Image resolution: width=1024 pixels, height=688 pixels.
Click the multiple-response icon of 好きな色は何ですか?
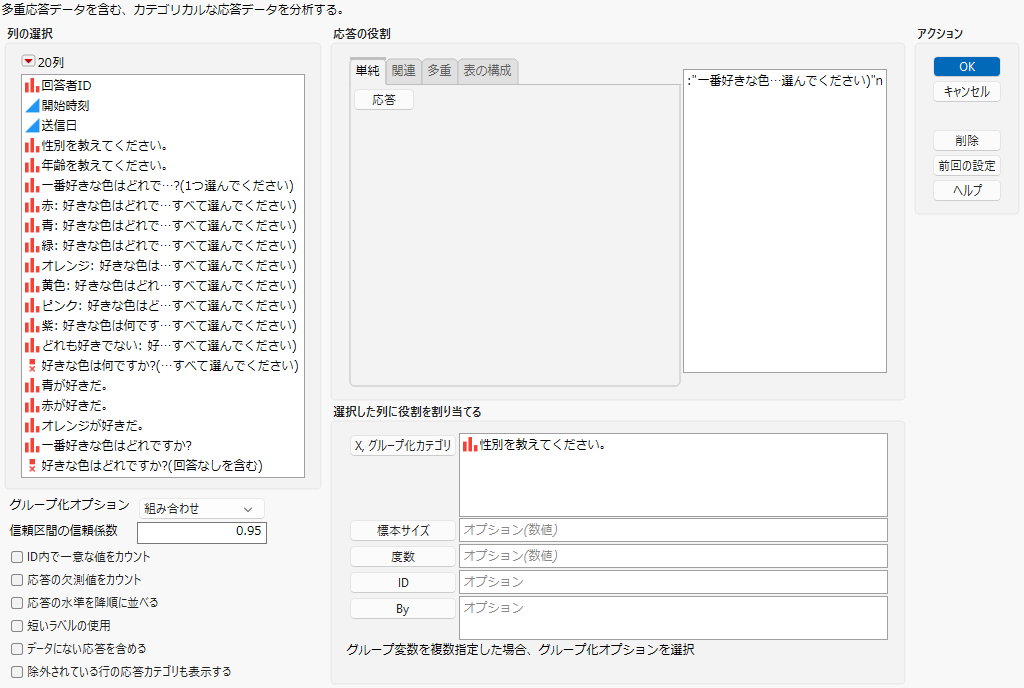[x=32, y=366]
